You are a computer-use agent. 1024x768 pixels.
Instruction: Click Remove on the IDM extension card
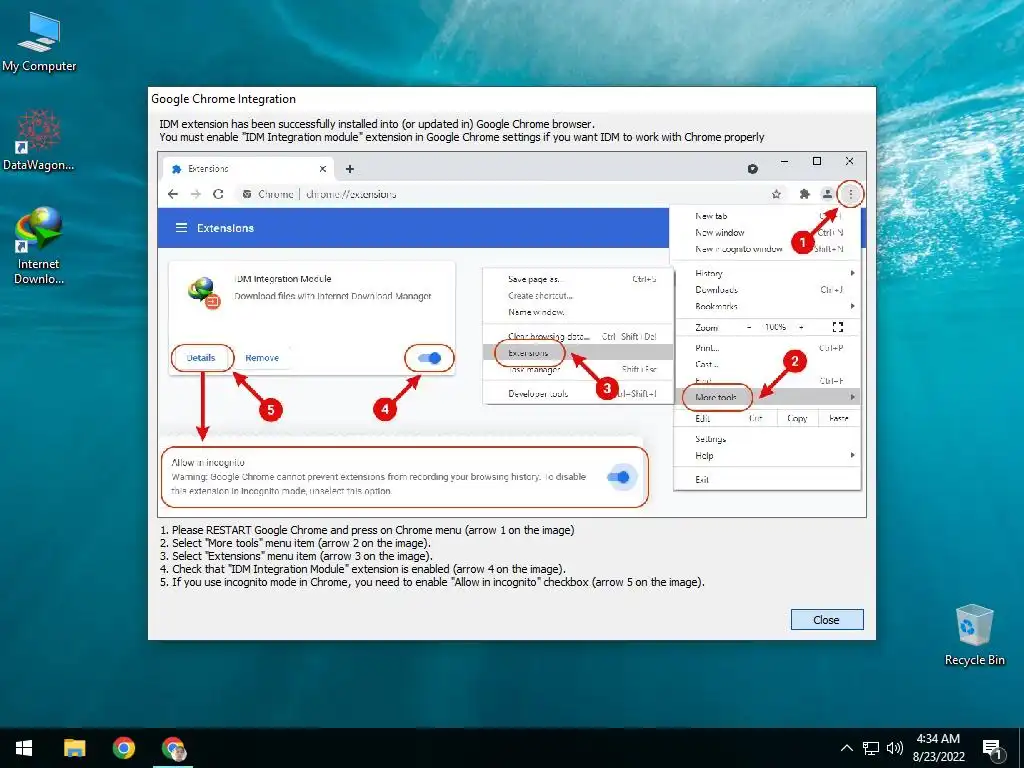tap(262, 358)
